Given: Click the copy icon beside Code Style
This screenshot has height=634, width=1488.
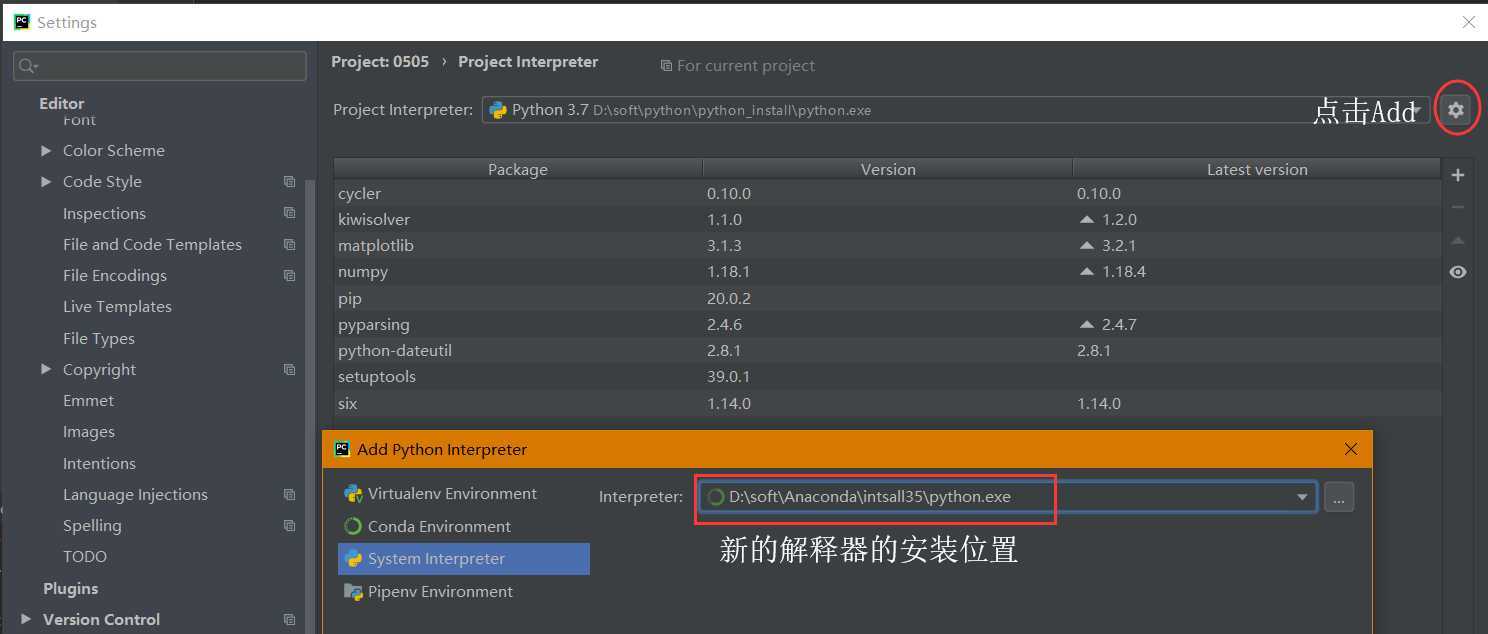Looking at the screenshot, I should click(x=289, y=182).
